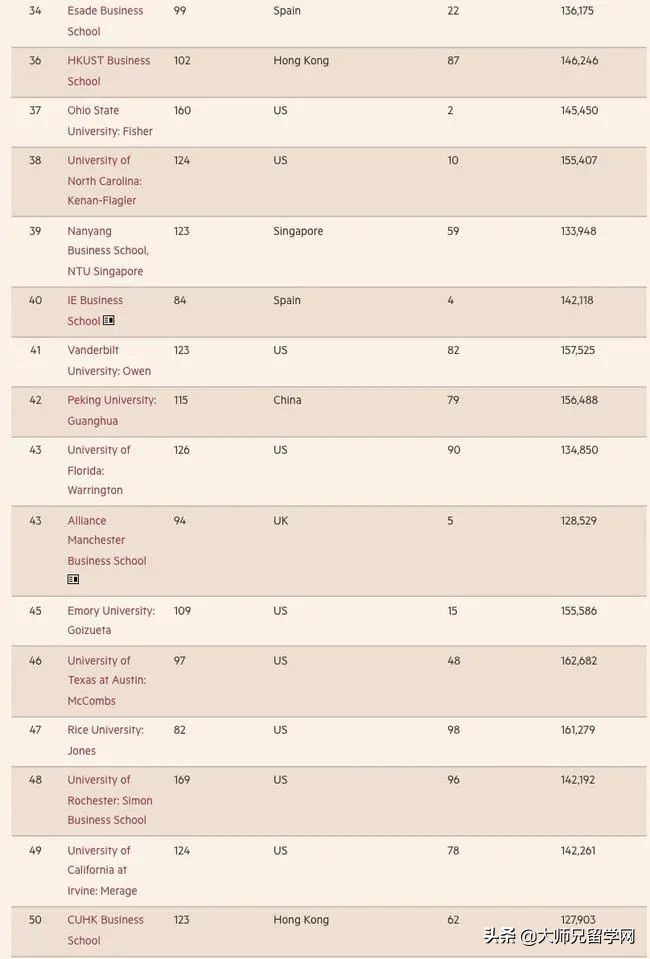
Task: Click the salary value 162,682
Action: coord(579,661)
